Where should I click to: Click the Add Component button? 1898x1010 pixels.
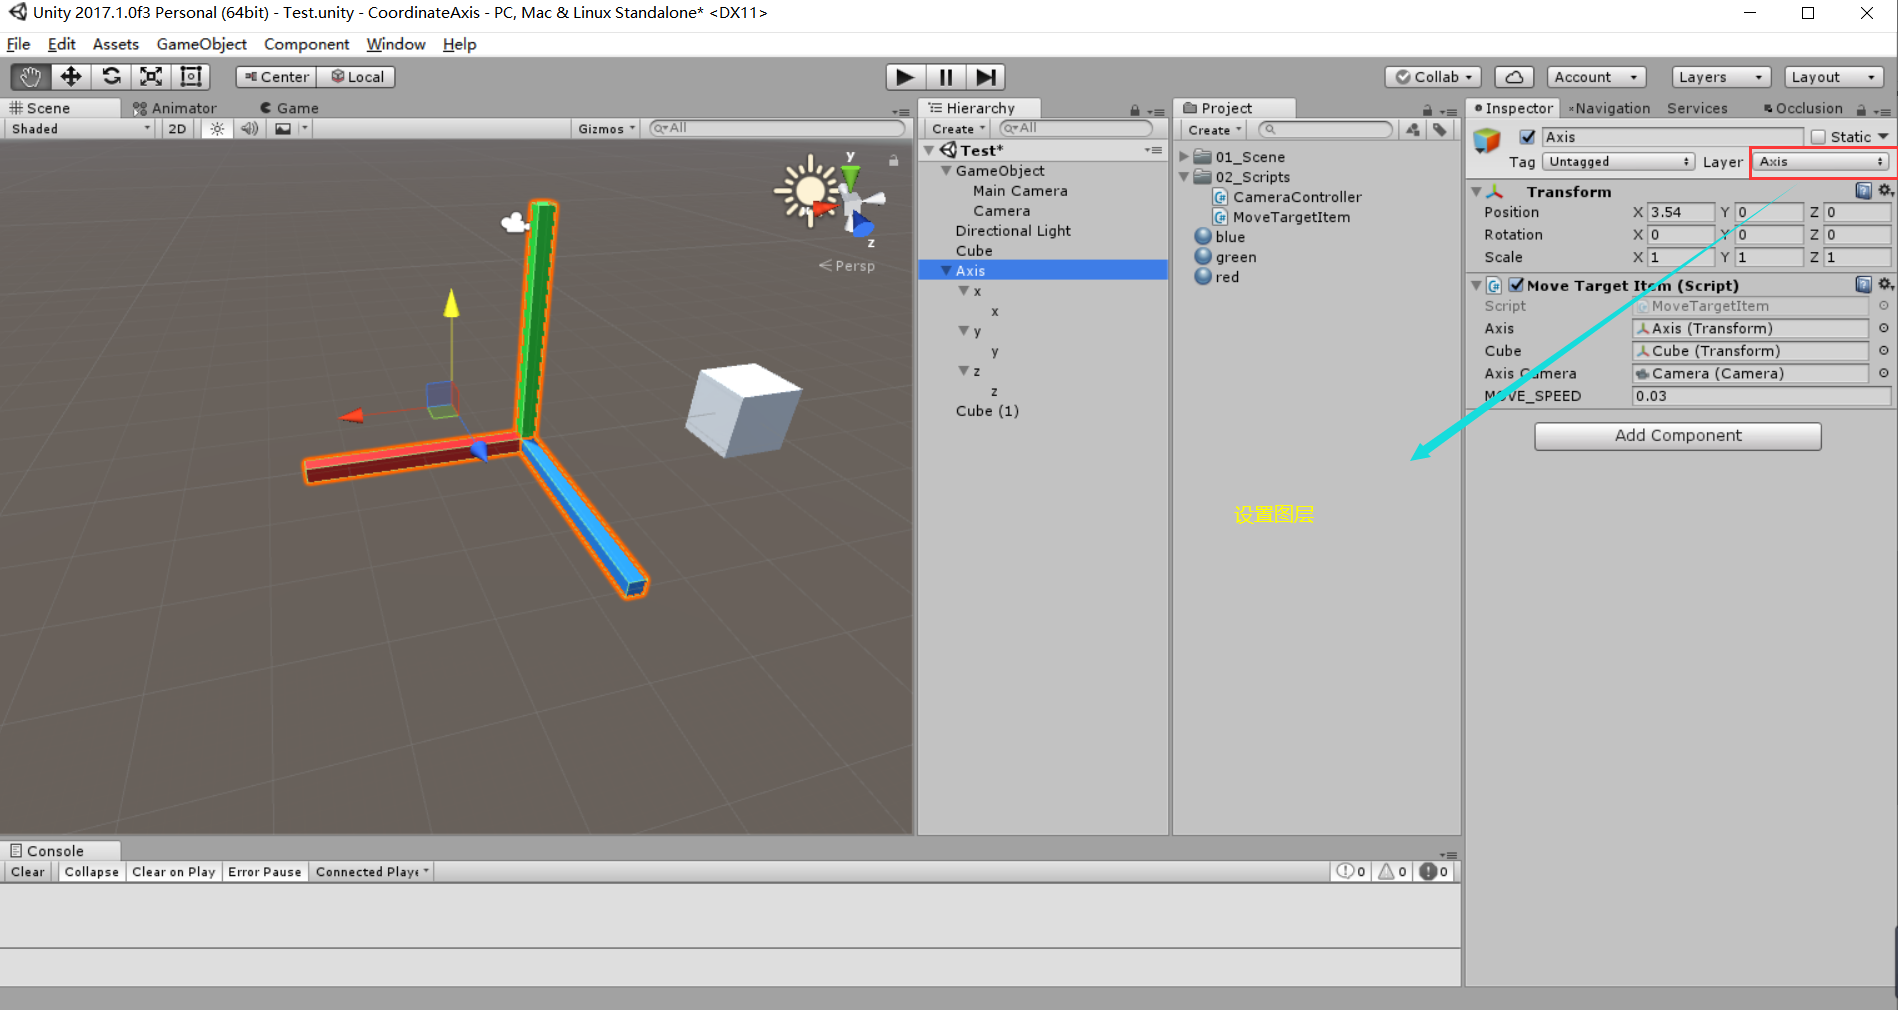click(1678, 436)
